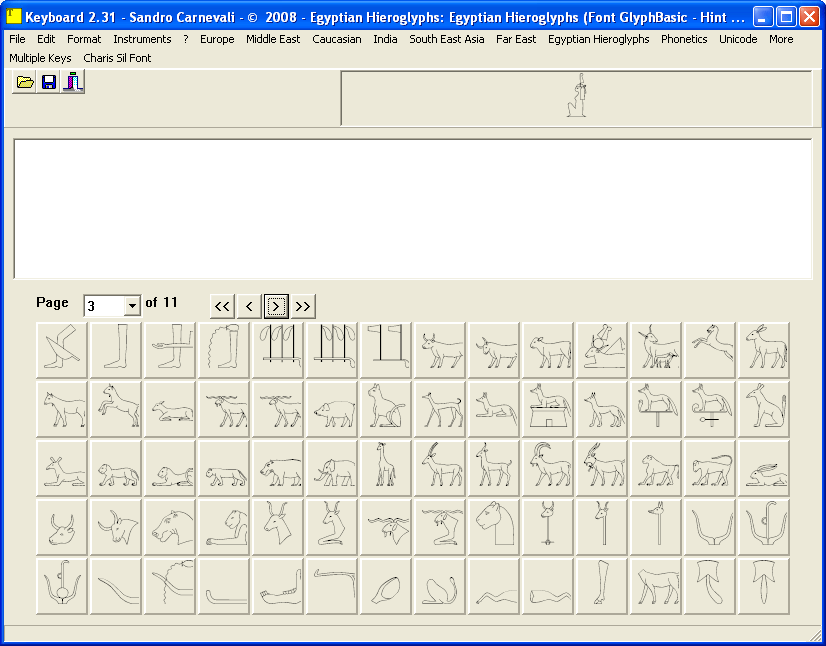826x646 pixels.
Task: Insert the cow suckling calf hieroglyph
Action: (x=656, y=350)
